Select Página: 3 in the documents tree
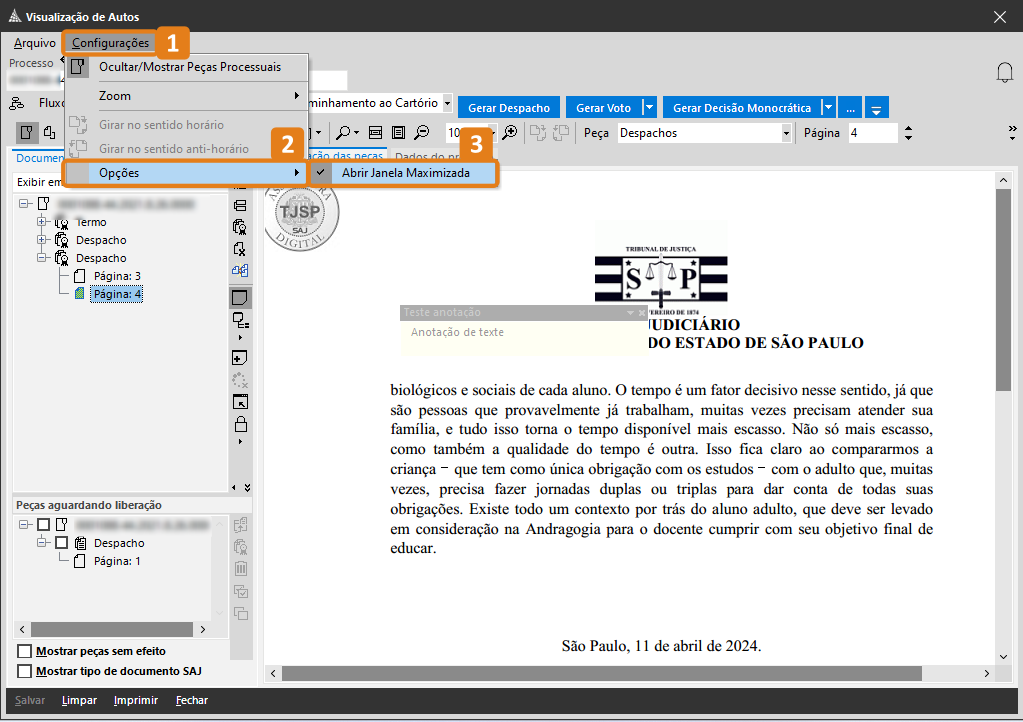Viewport: 1023px width, 722px height. 117,276
